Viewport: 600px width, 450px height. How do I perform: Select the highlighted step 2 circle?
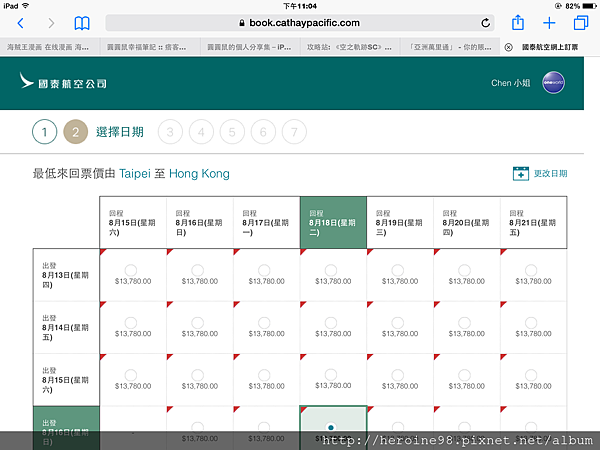(x=75, y=132)
